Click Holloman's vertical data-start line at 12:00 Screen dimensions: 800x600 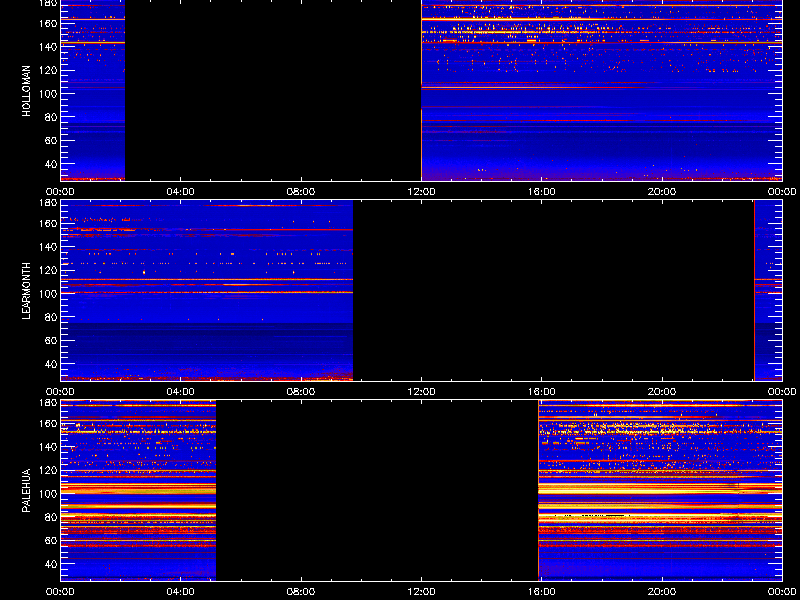(421, 91)
